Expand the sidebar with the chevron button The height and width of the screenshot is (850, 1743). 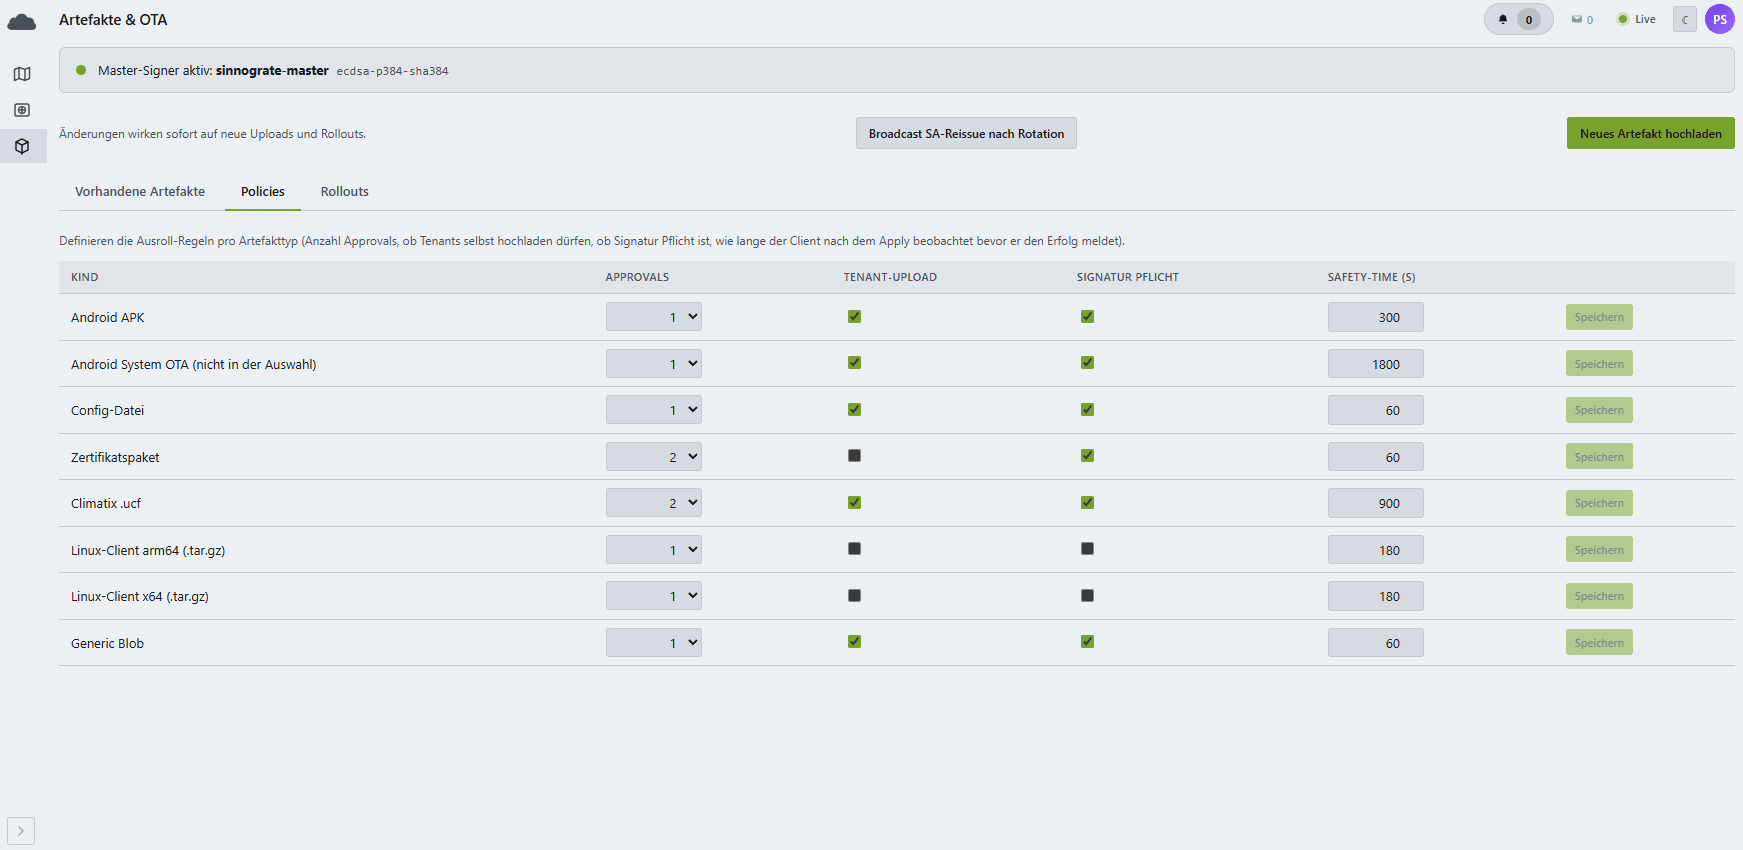pos(21,831)
